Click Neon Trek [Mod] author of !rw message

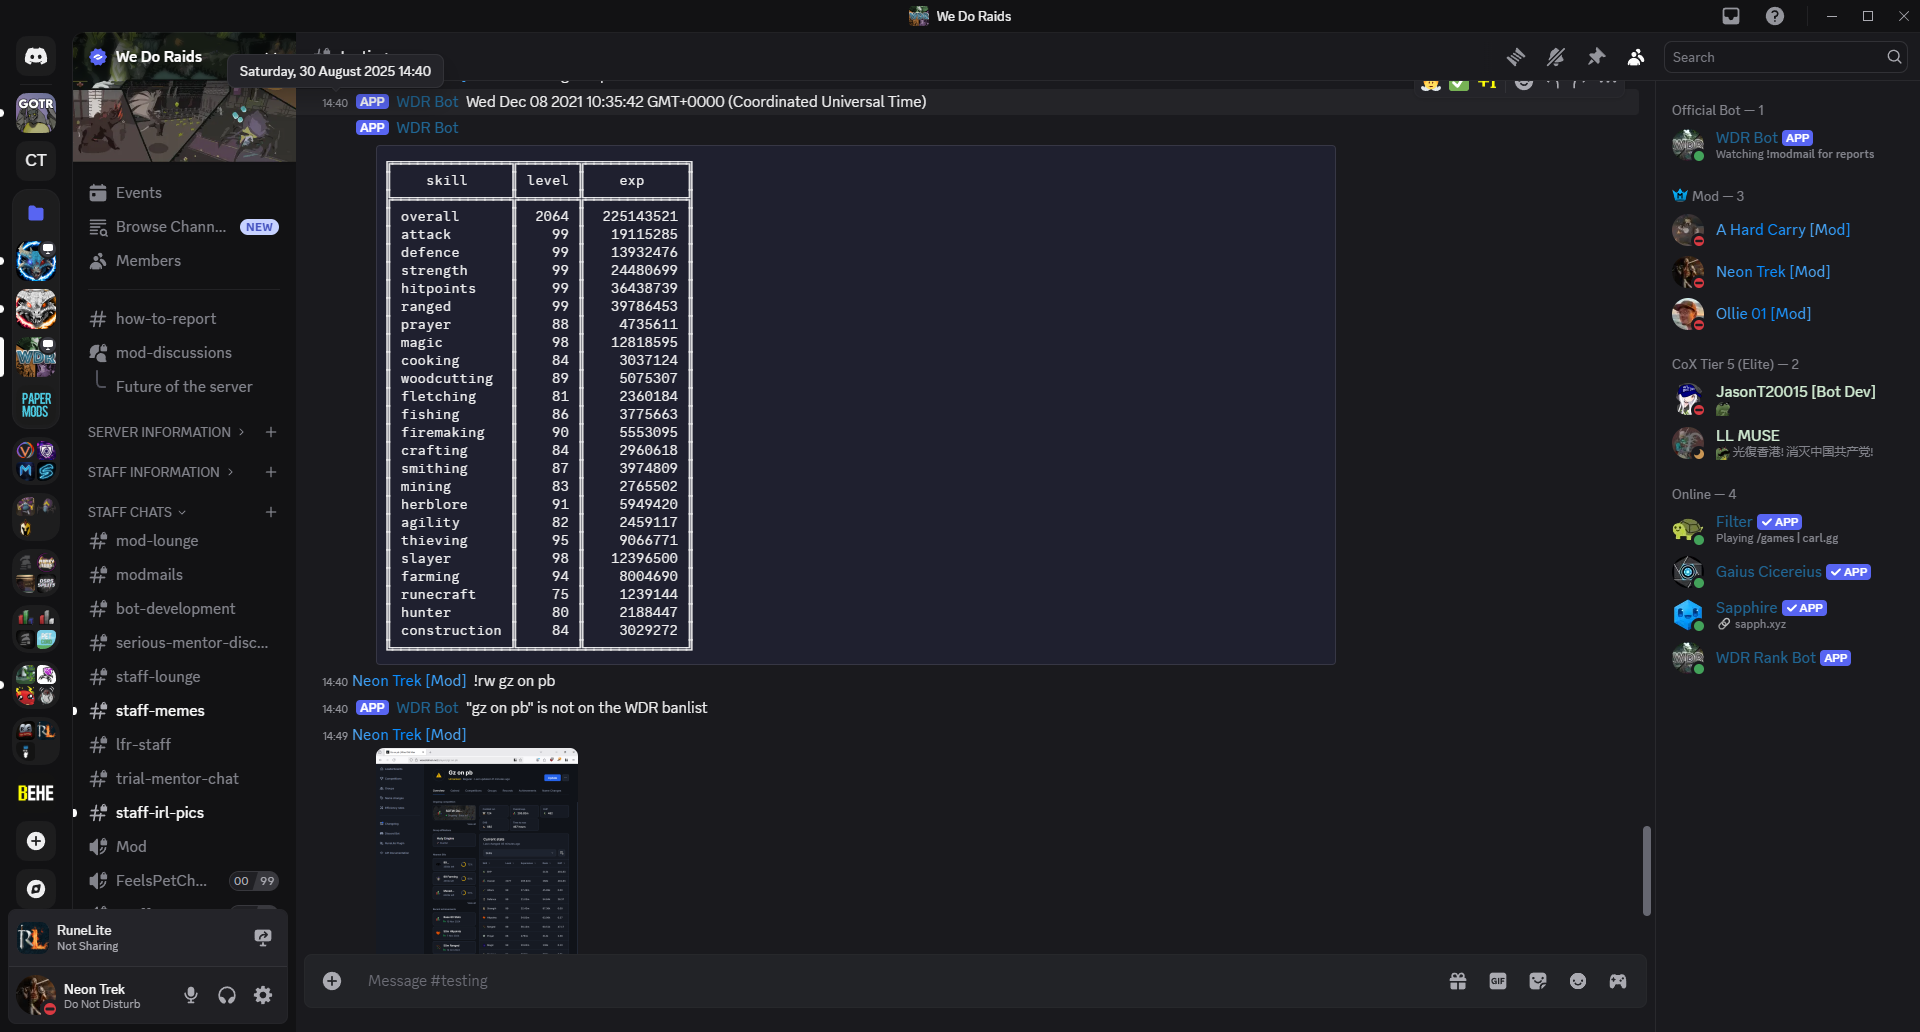pyautogui.click(x=409, y=681)
